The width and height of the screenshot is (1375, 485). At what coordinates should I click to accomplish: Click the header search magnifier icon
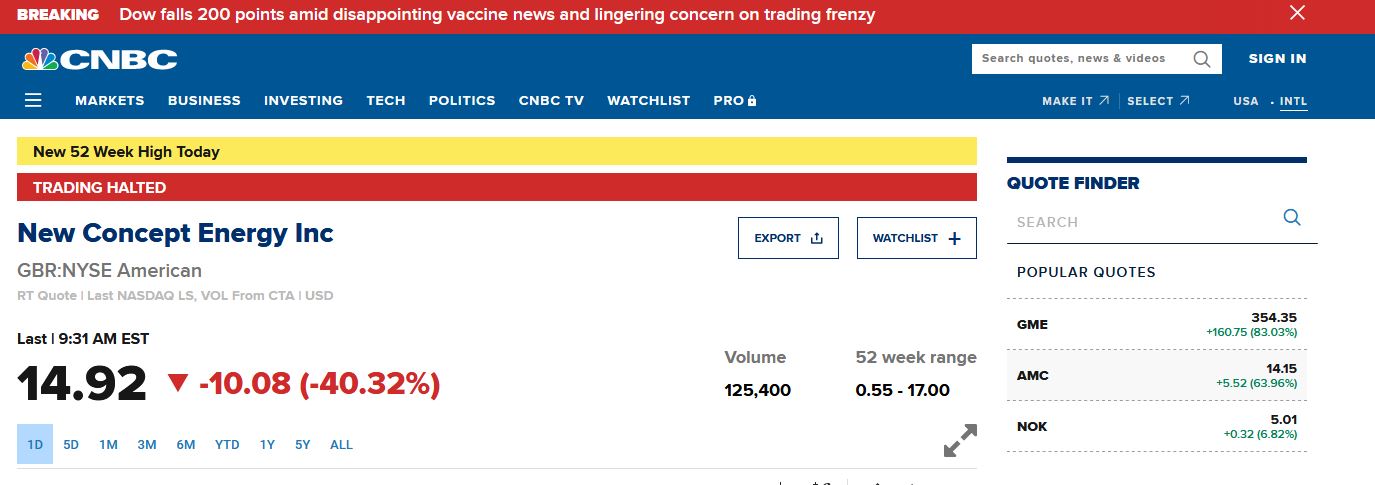click(x=1201, y=59)
